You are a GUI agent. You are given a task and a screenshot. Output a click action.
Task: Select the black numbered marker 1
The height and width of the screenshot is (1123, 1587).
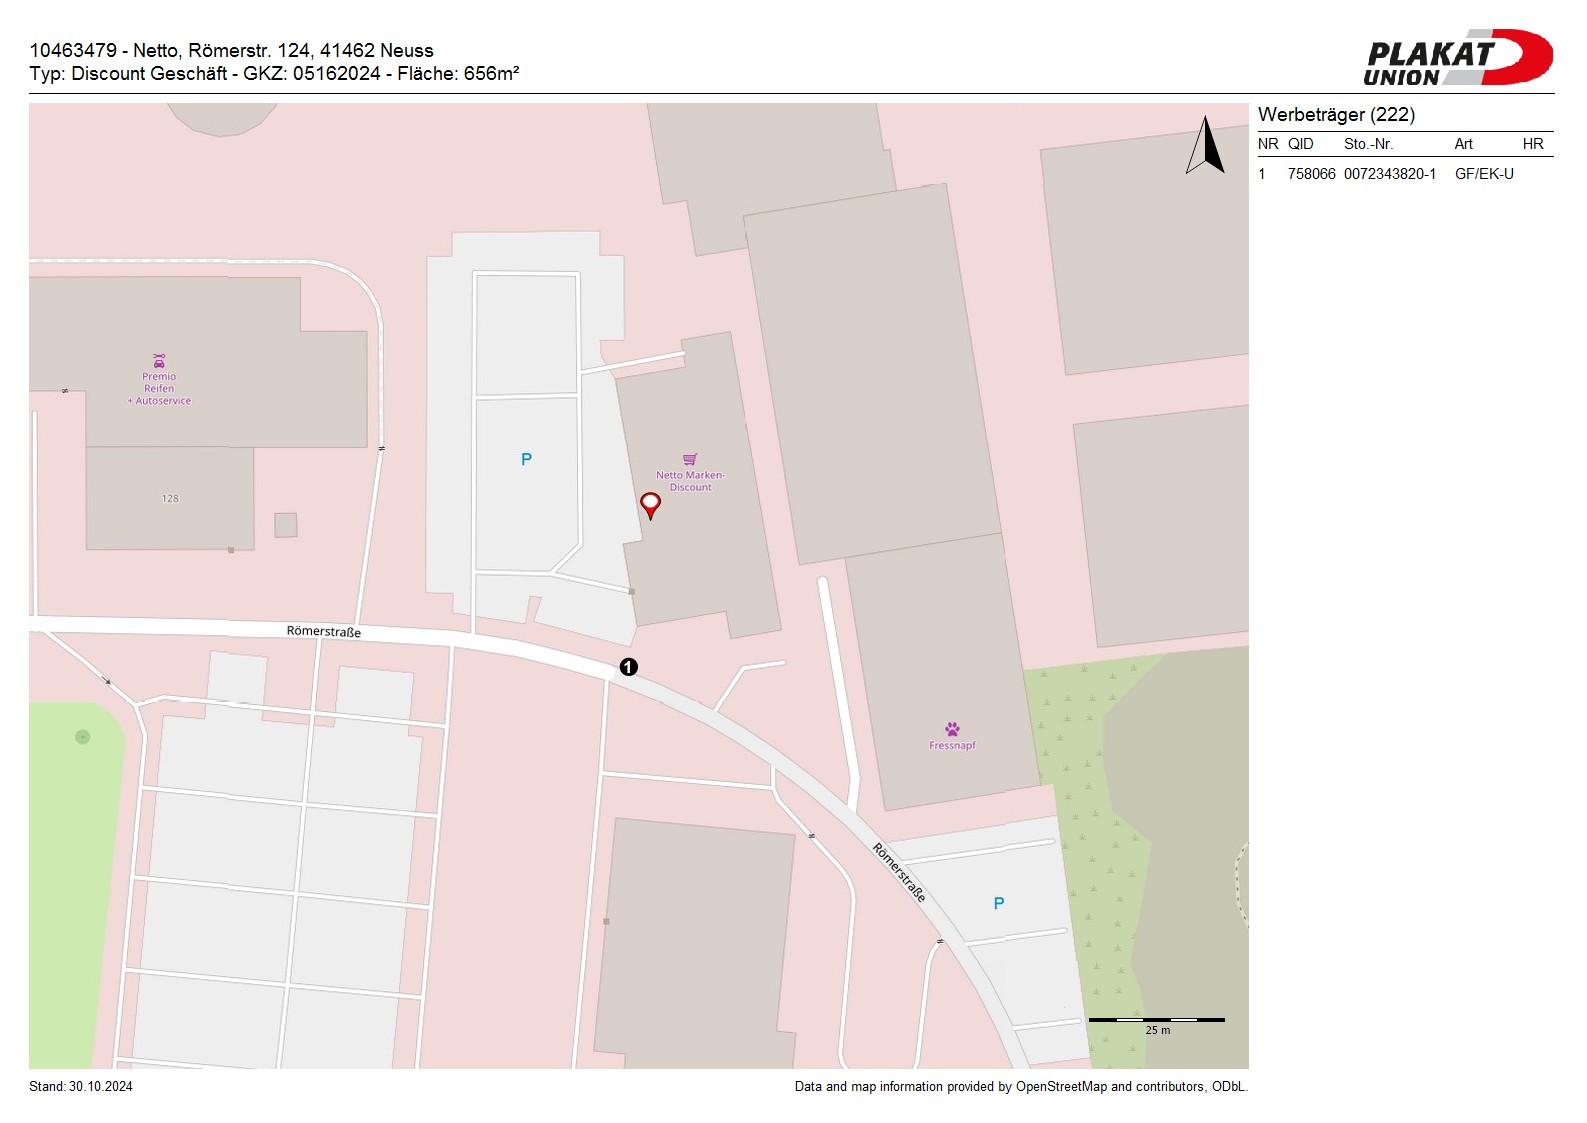tap(628, 667)
